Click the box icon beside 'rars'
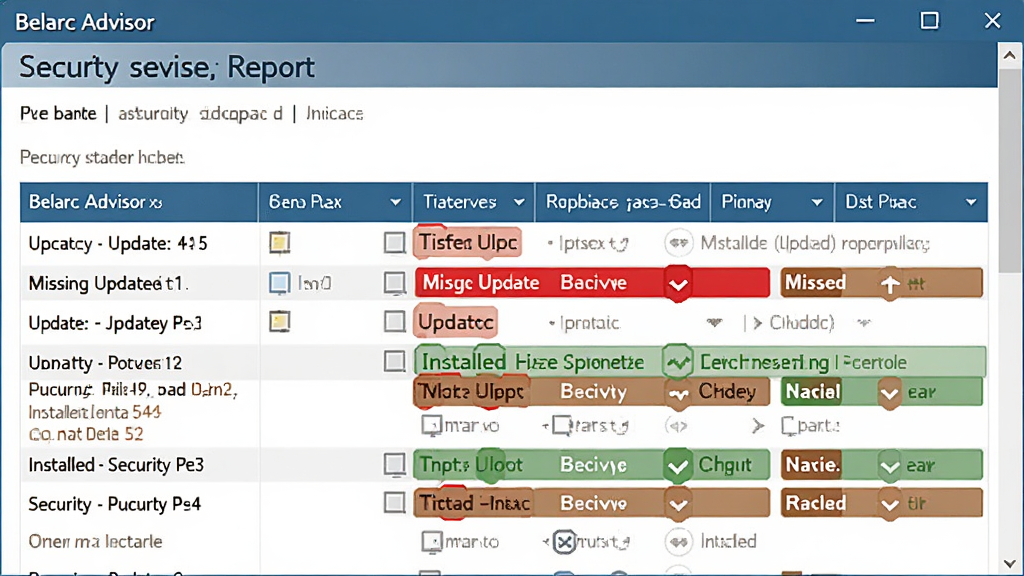Viewport: 1024px width, 576px height. tap(562, 426)
